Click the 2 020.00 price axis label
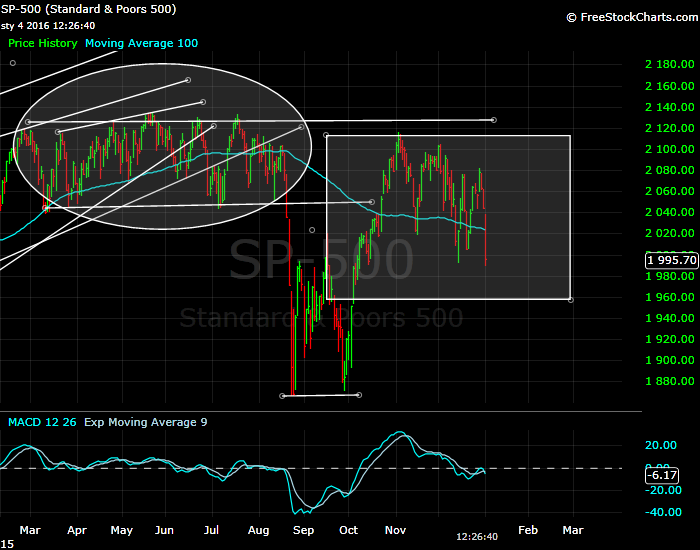The image size is (700, 550). coord(670,233)
